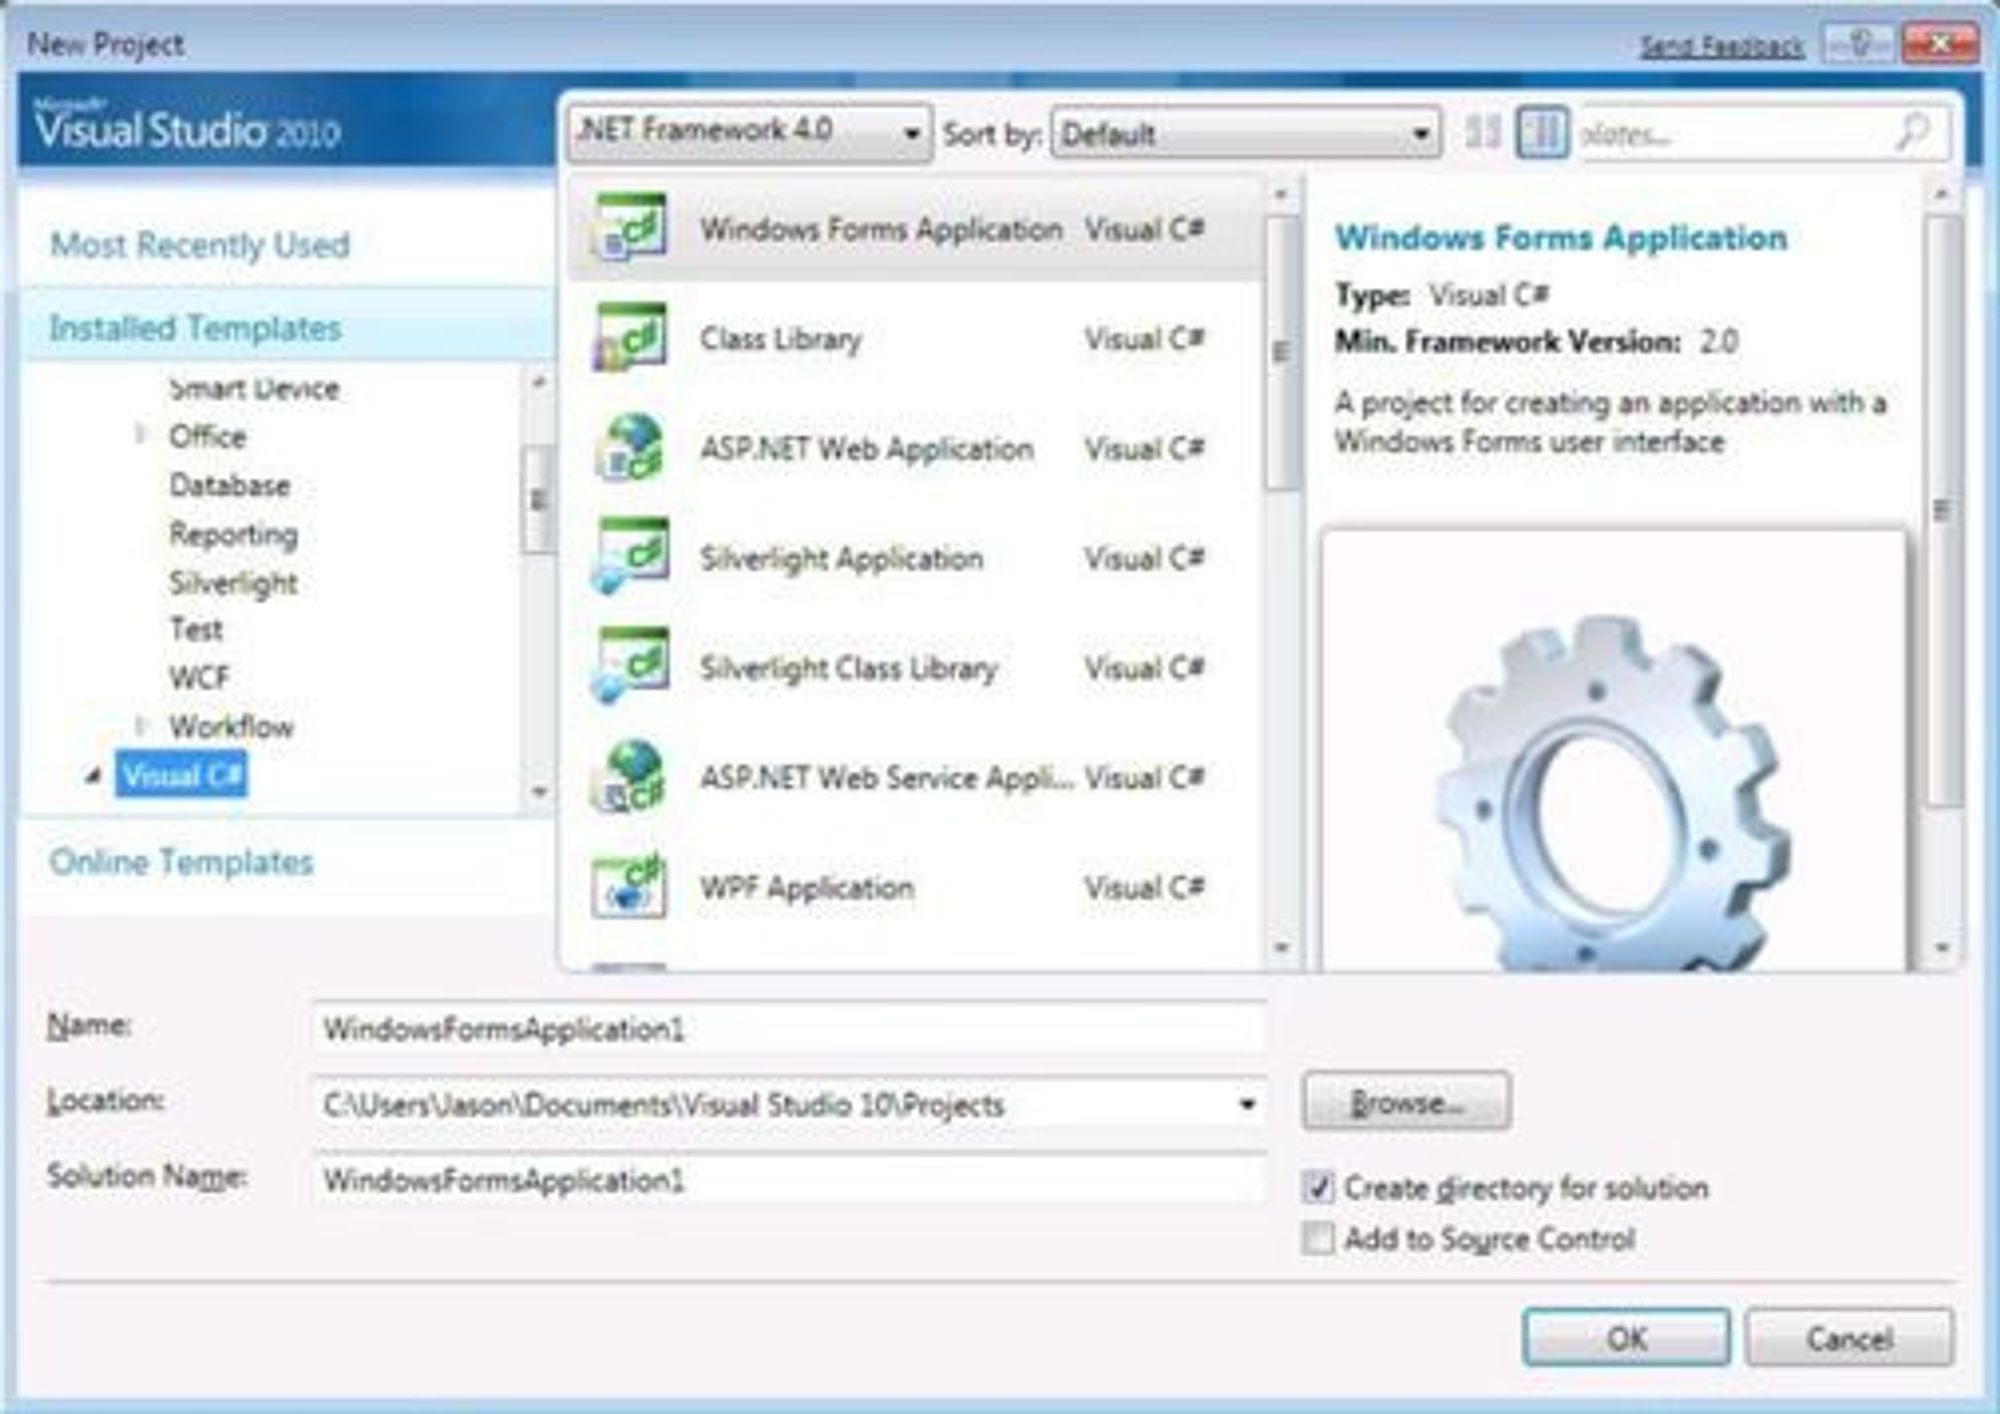Click the Class Library template icon
This screenshot has width=2000, height=1414.
pyautogui.click(x=630, y=337)
